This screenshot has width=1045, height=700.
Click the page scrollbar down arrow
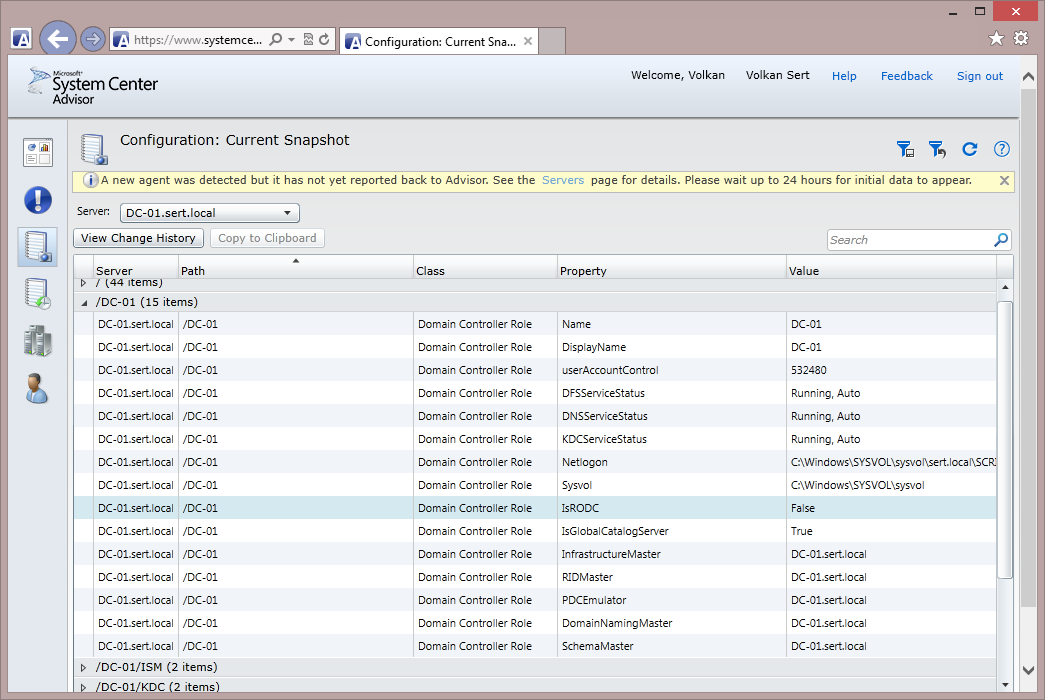pos(1028,670)
